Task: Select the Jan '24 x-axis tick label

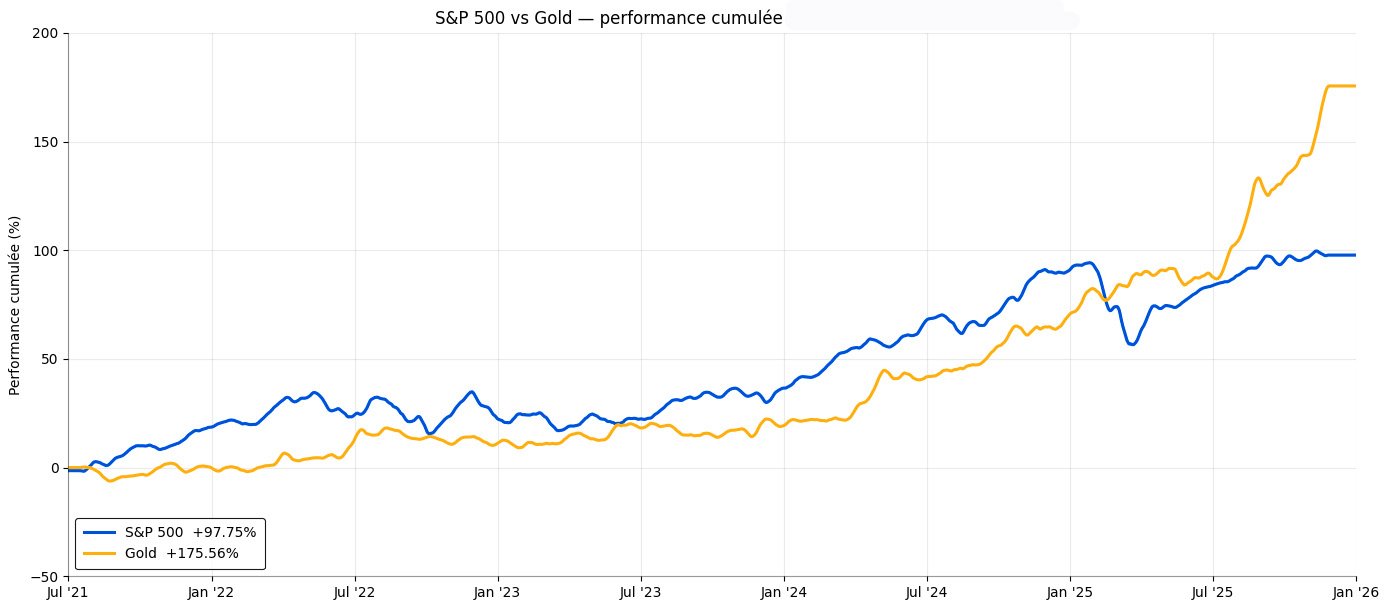Action: pyautogui.click(x=784, y=592)
